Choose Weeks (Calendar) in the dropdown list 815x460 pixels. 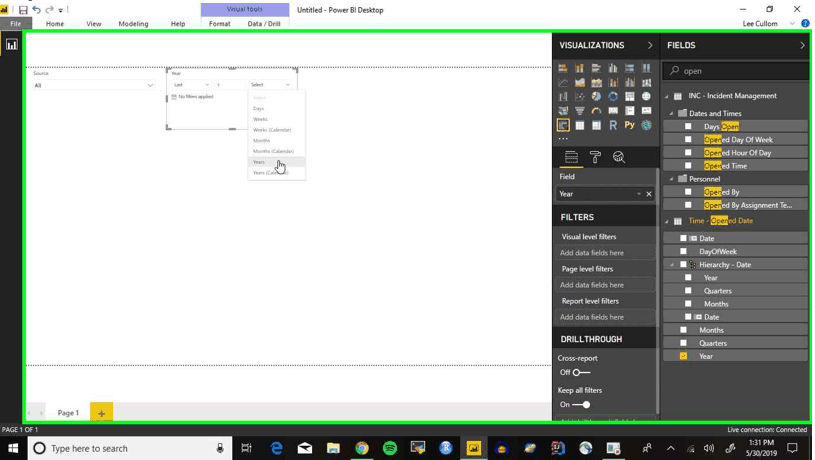277,130
